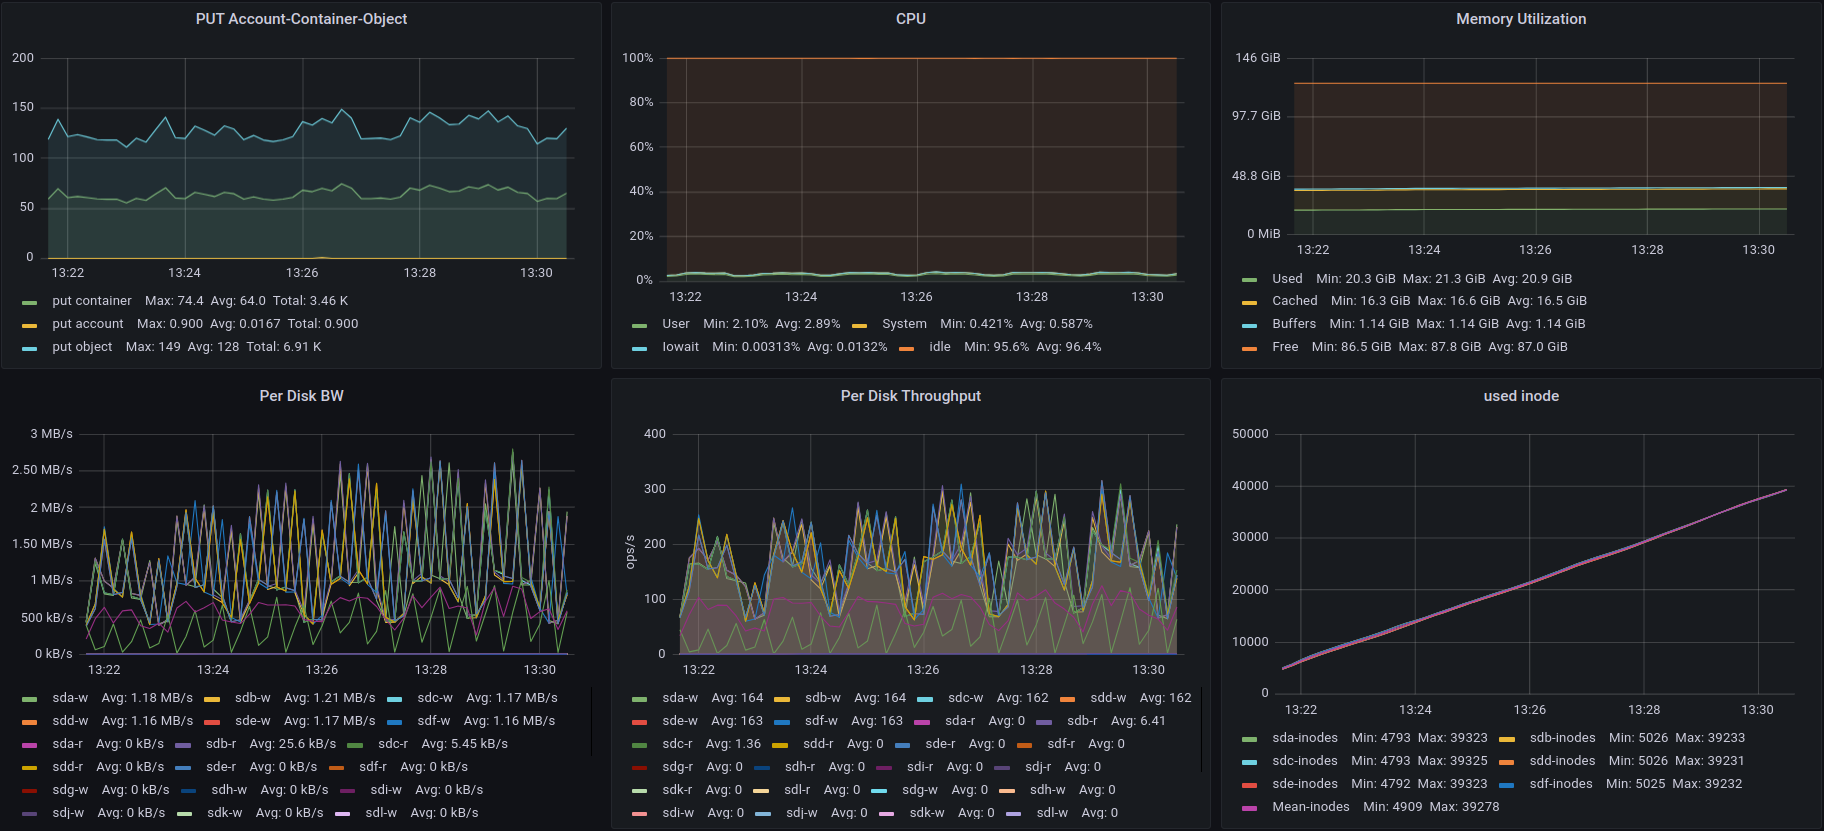Click the idle series color marker

click(x=907, y=348)
